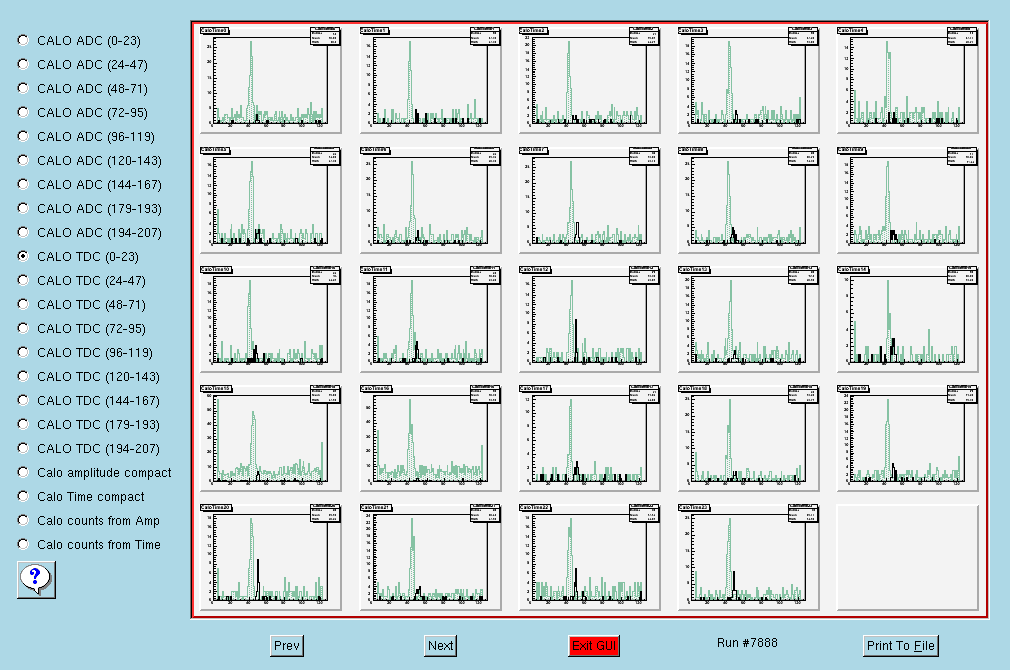Open the CaloTime11 histogram plot

tap(430, 319)
